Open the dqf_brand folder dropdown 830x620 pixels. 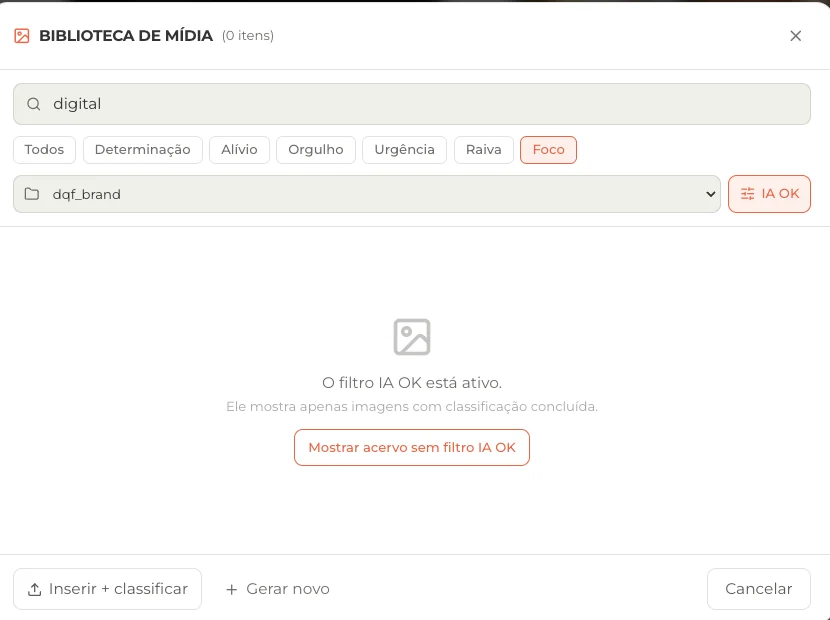[x=367, y=194]
